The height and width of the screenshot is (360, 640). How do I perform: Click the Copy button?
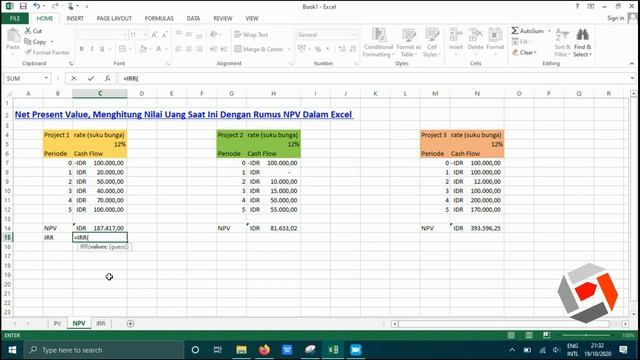[36, 42]
